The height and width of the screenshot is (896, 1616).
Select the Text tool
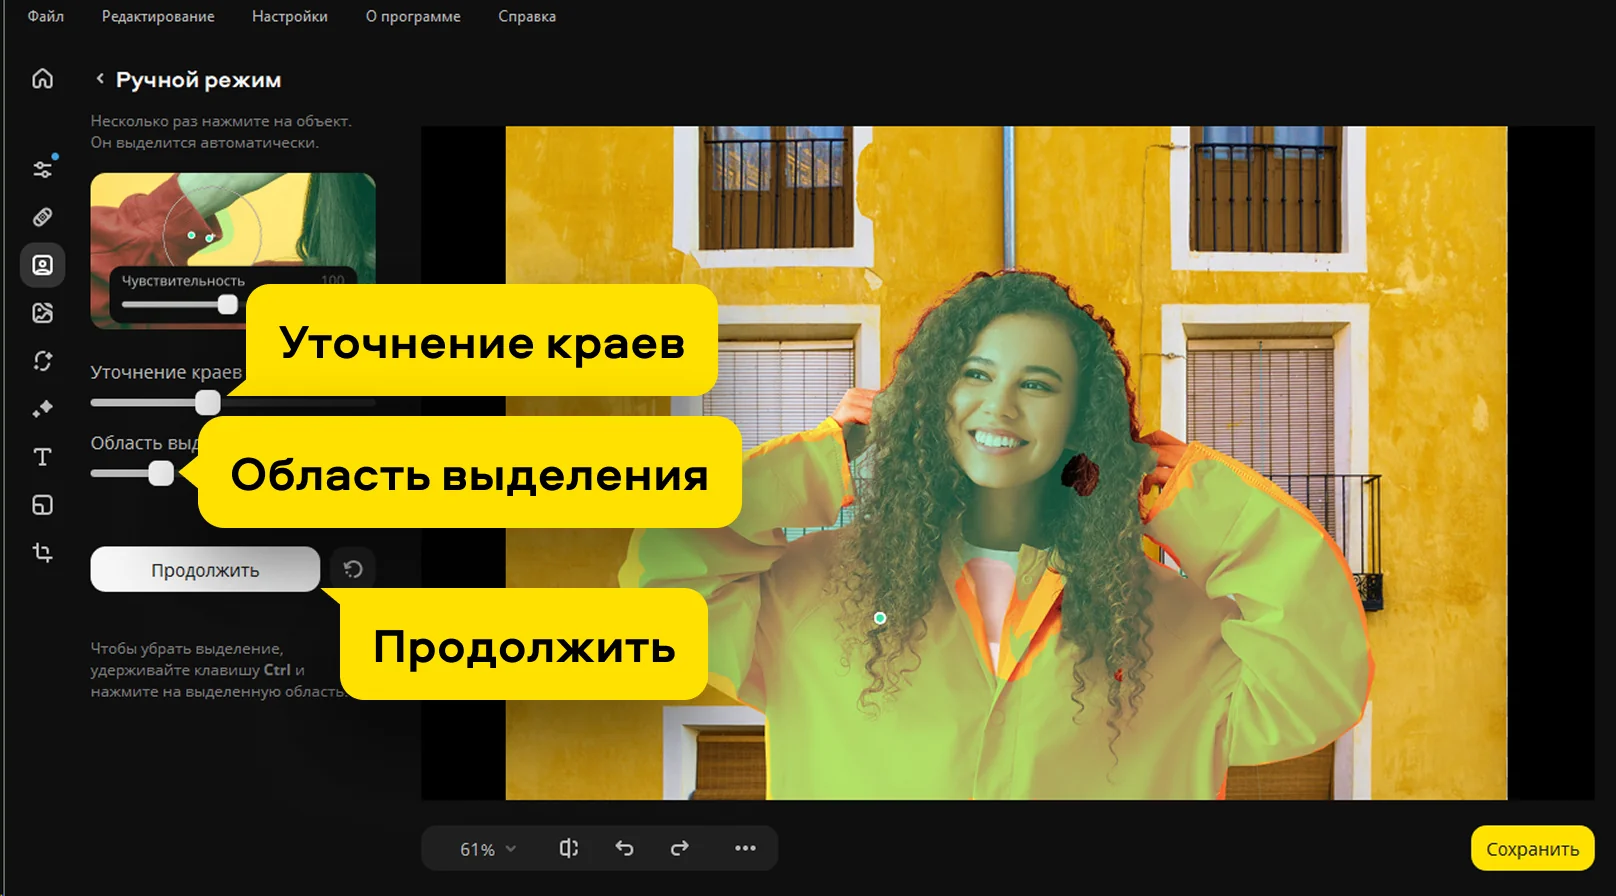(42, 457)
